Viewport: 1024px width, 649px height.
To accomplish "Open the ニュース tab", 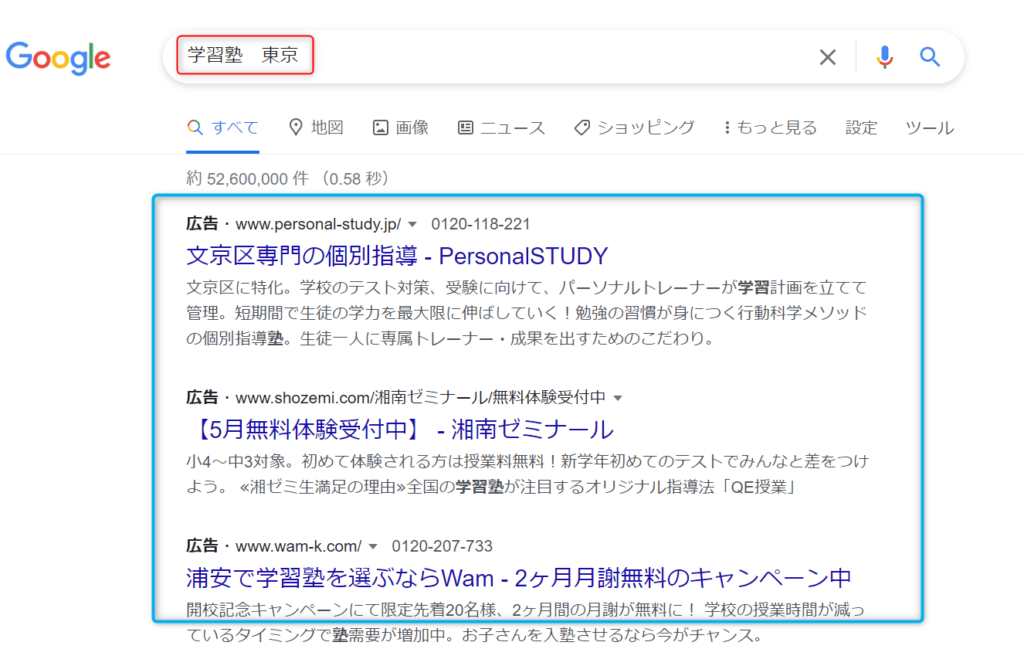I will tap(501, 128).
